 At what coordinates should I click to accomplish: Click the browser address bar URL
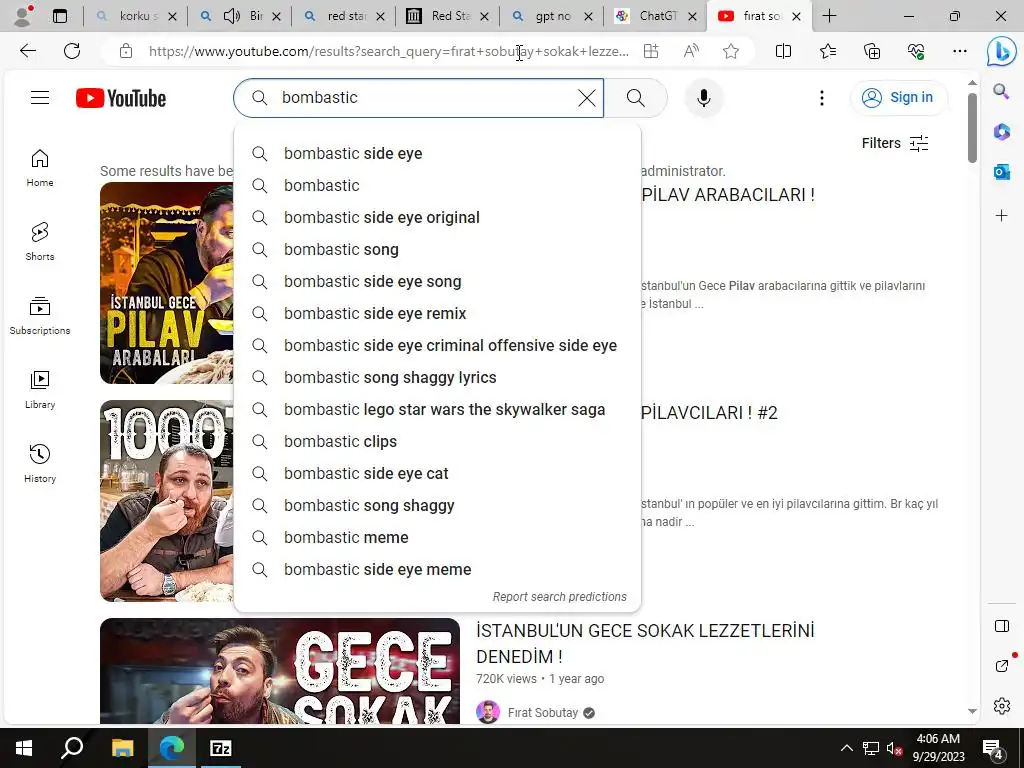pyautogui.click(x=389, y=51)
